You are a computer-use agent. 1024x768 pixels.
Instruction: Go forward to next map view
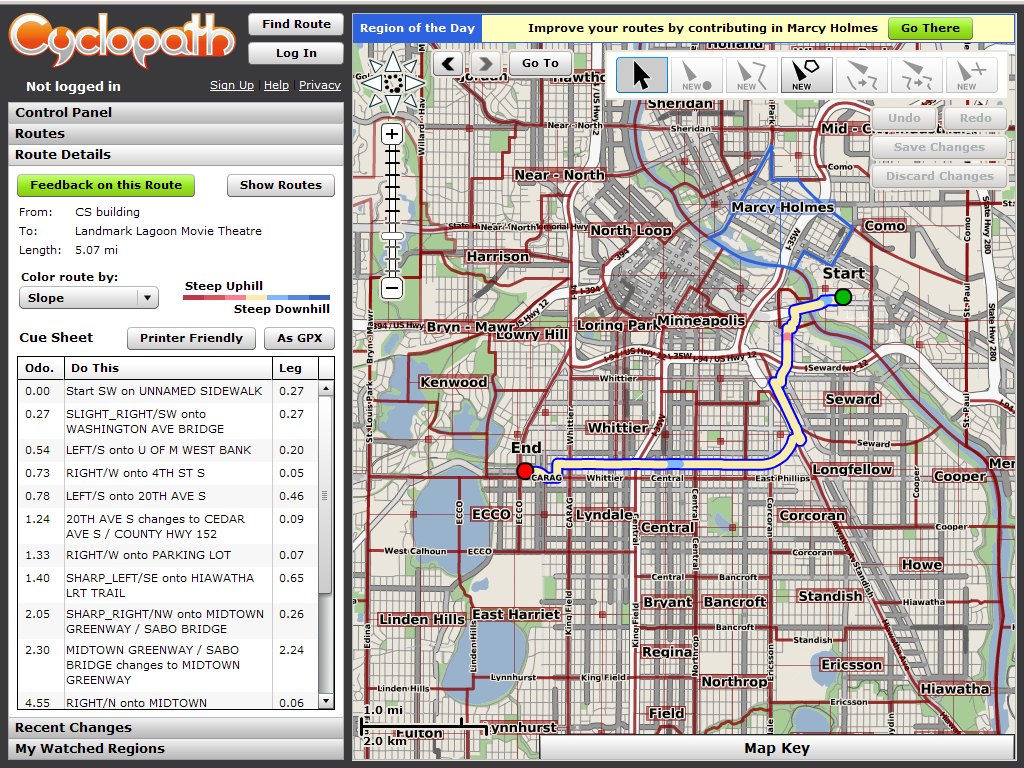pos(485,63)
